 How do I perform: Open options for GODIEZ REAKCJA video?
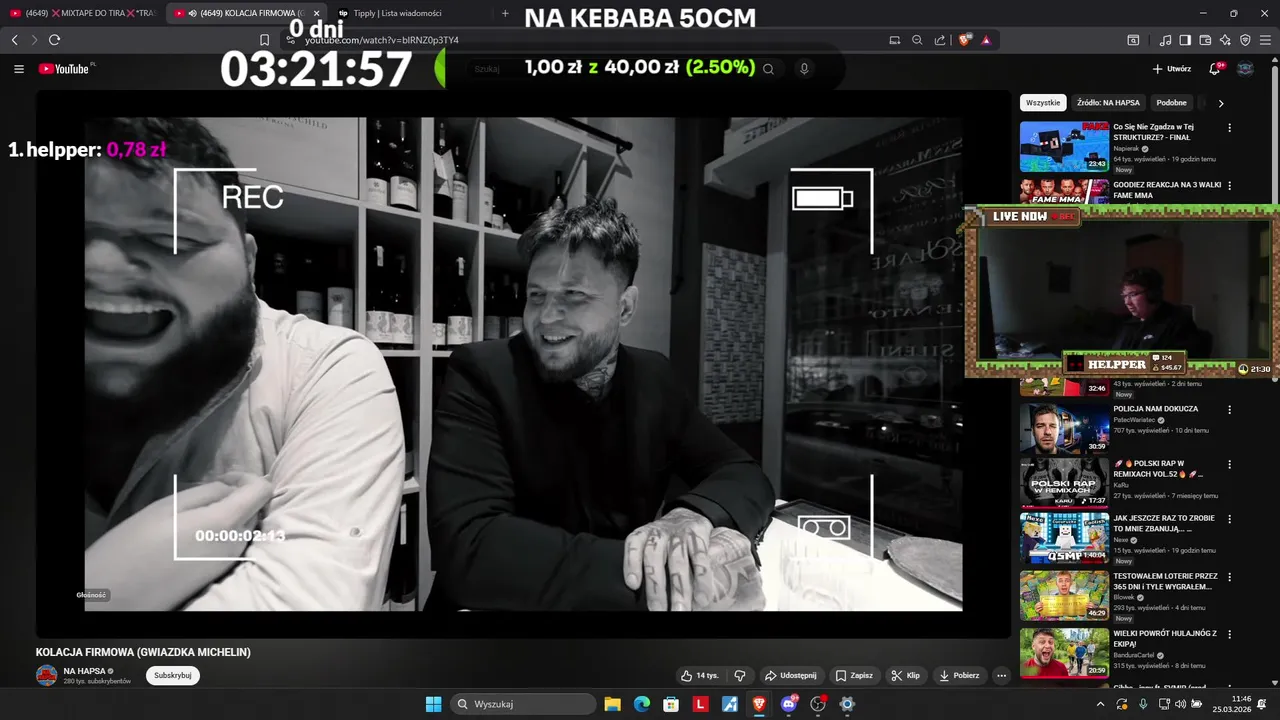click(1230, 186)
